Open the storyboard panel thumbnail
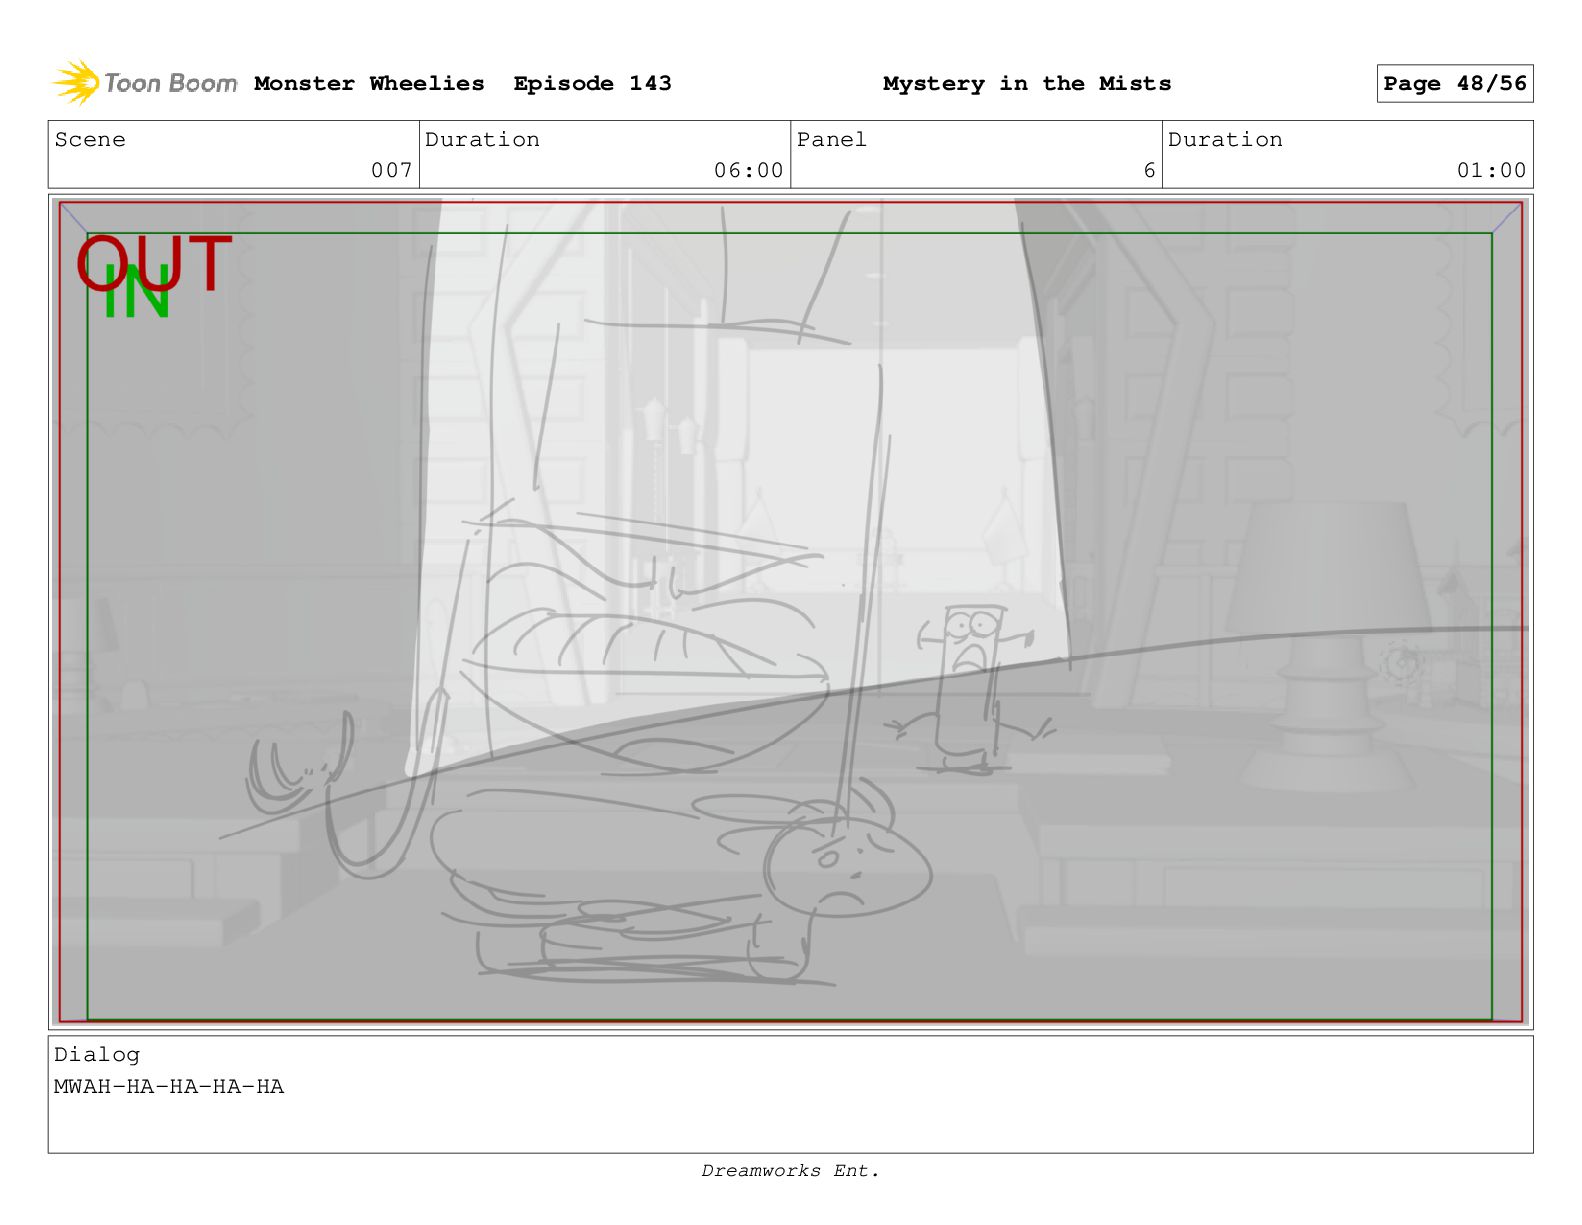1582x1225 pixels. [x=791, y=612]
